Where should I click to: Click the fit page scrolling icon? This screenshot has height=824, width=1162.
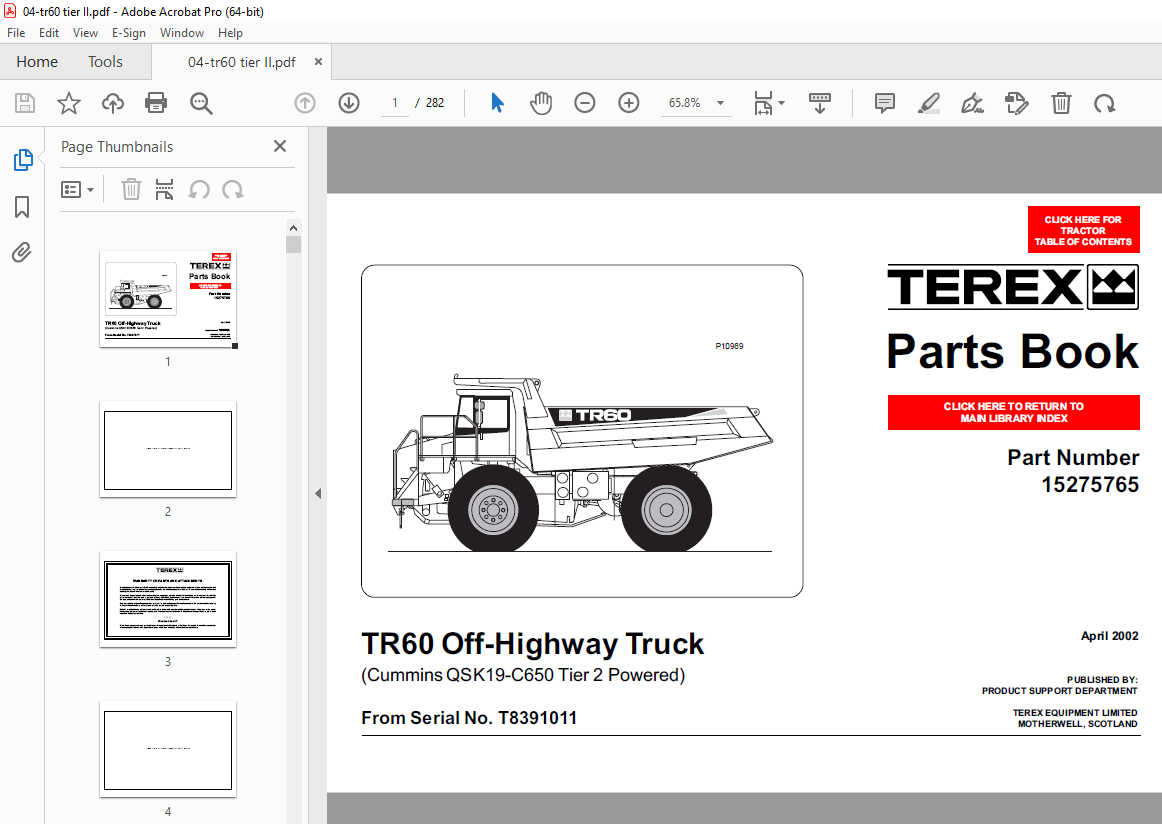tap(763, 103)
